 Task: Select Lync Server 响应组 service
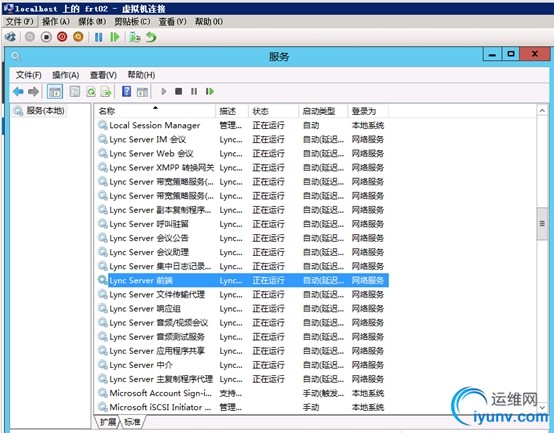(242, 309)
